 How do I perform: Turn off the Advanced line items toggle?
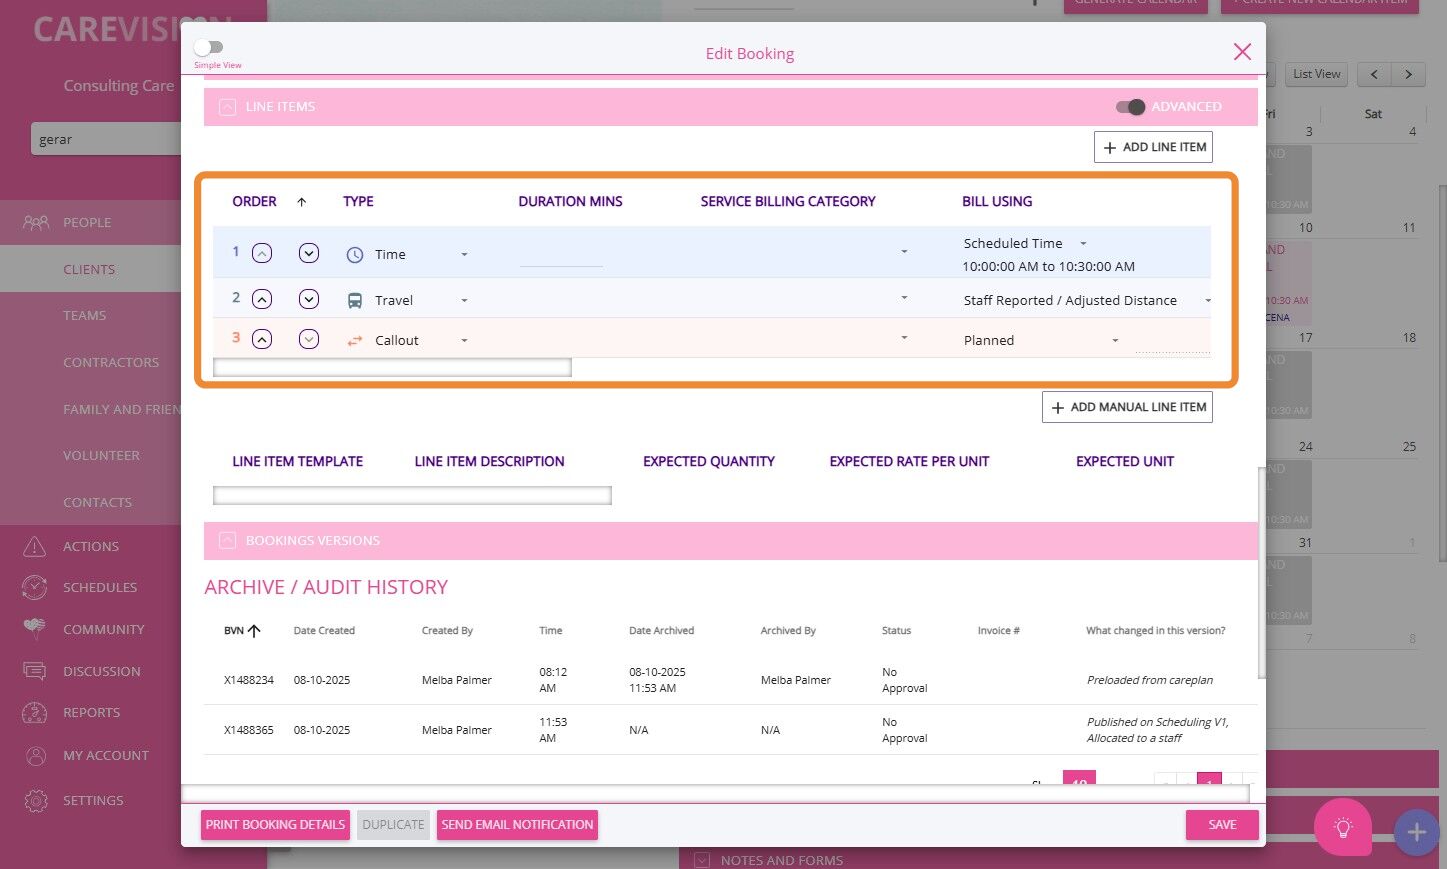click(1131, 107)
